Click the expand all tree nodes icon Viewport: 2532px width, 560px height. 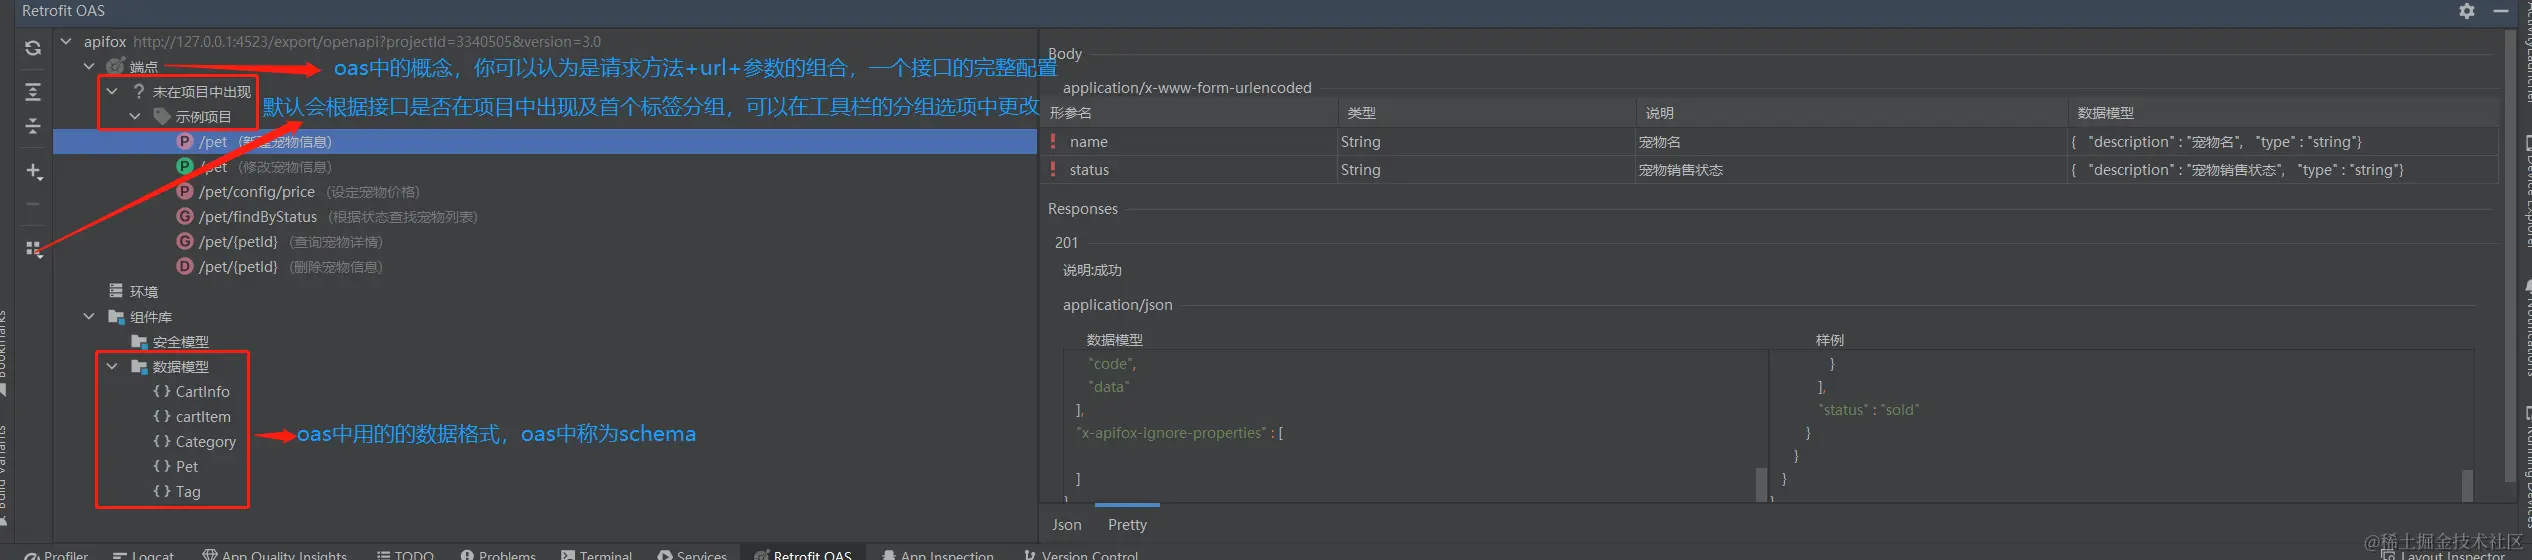tap(33, 92)
